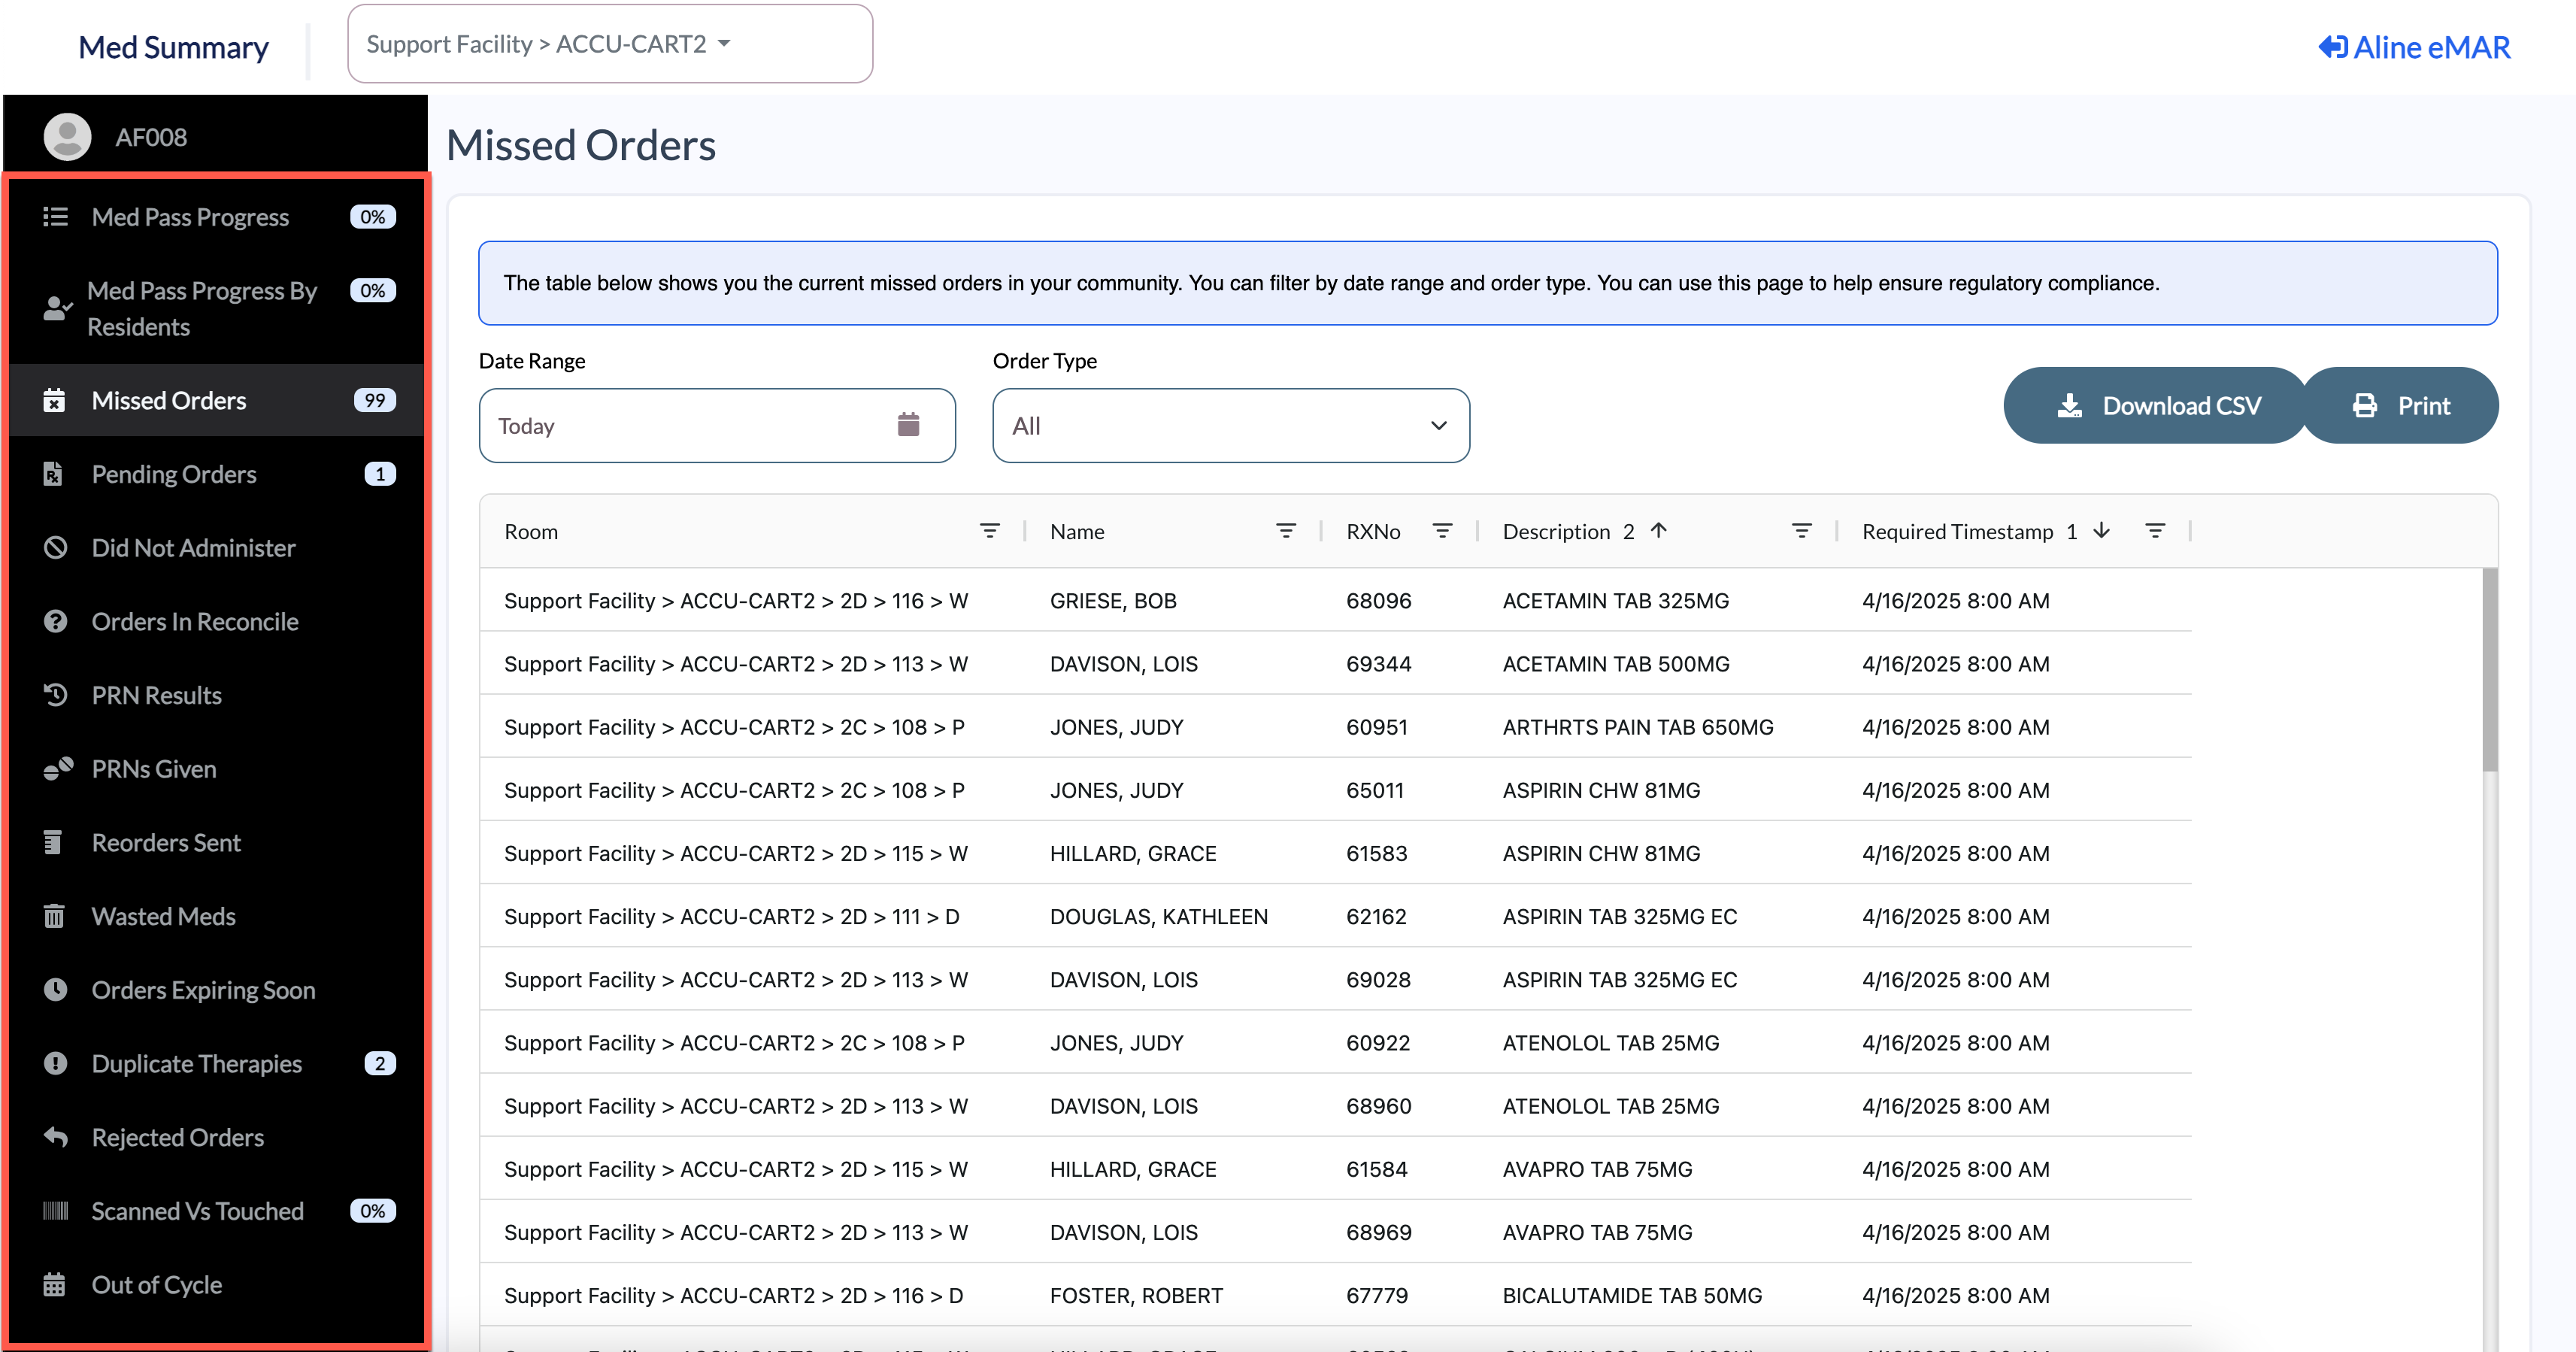This screenshot has height=1352, width=2576.
Task: Open the Today date range picker
Action: click(690, 426)
